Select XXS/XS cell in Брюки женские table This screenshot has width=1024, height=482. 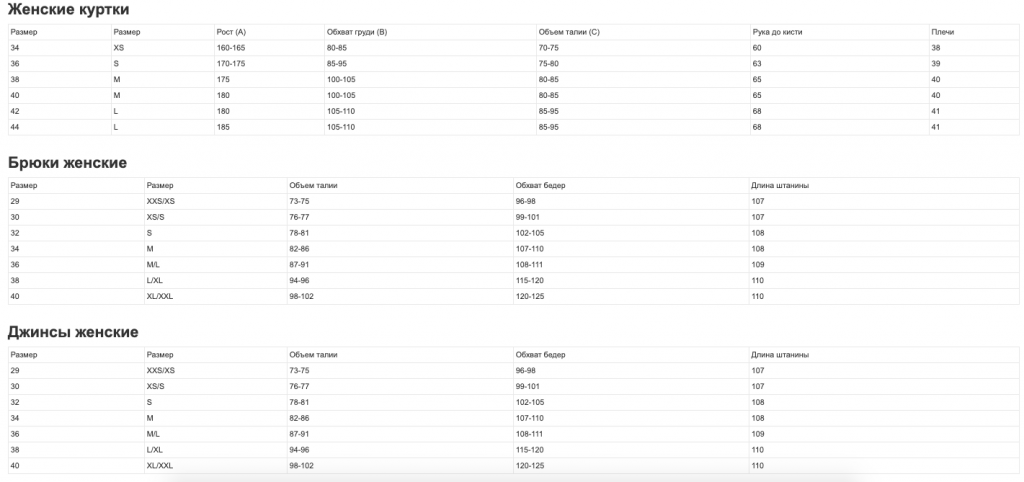click(161, 201)
